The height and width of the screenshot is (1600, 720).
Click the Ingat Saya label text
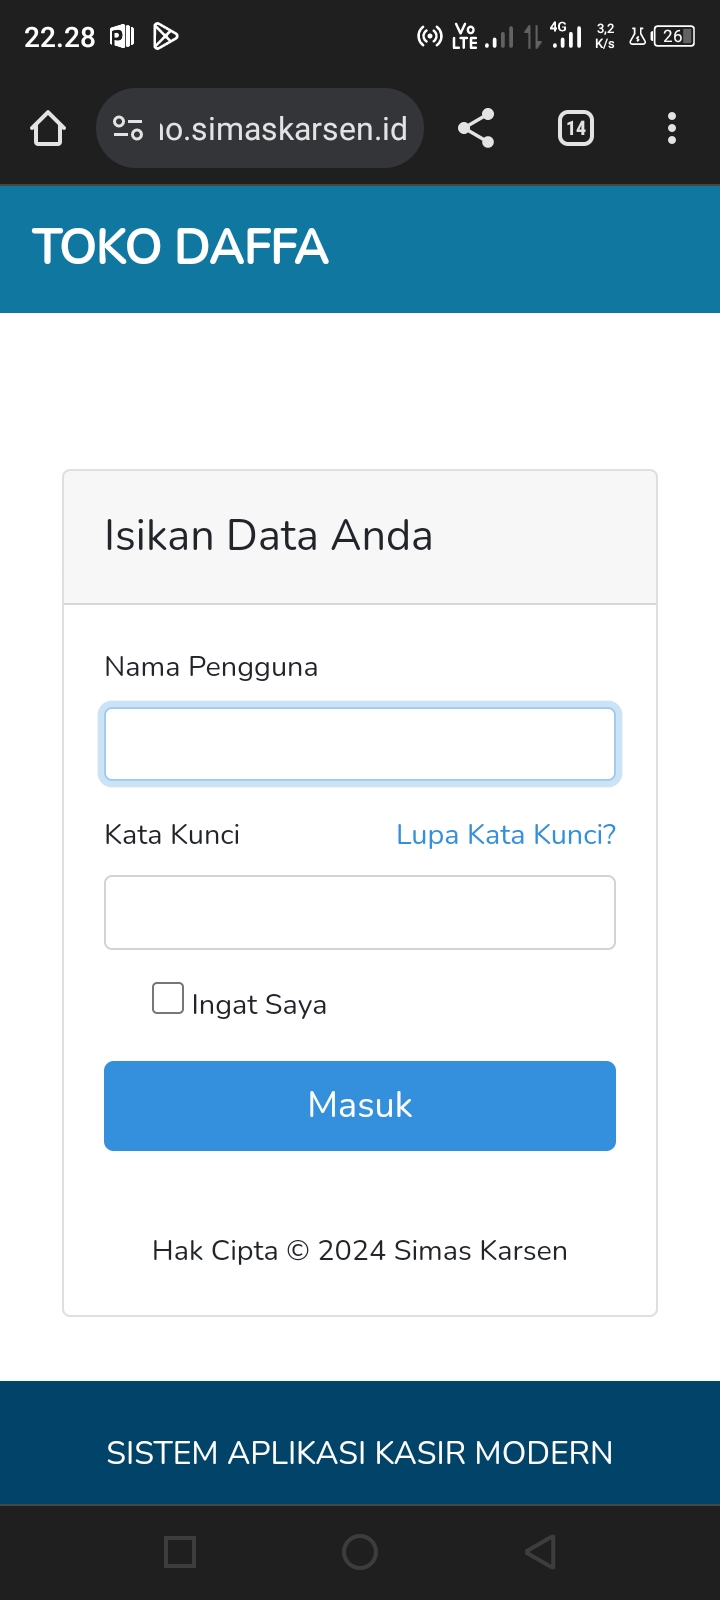[x=259, y=1005]
